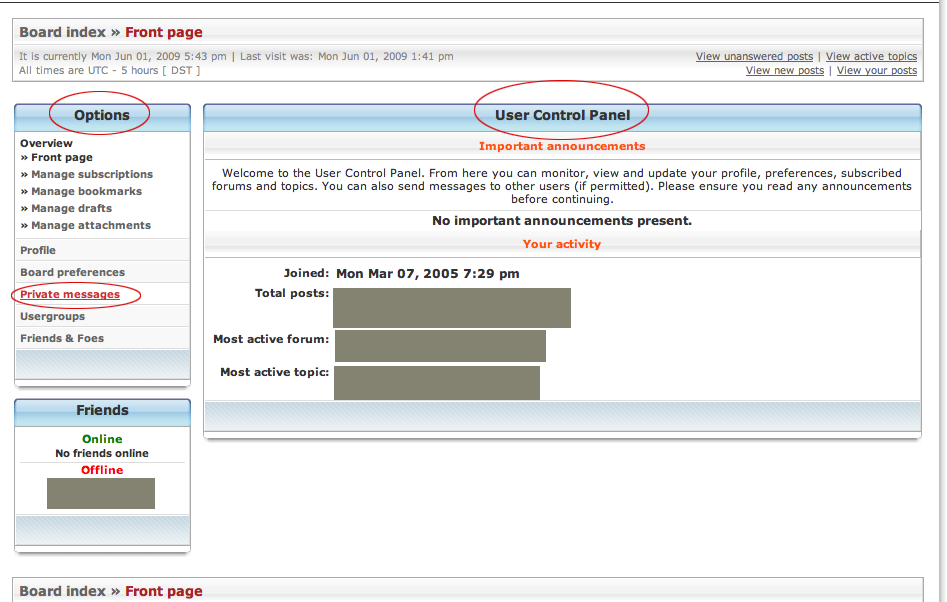Screen dimensions: 947x602
Task: Open the View active topics link
Action: 871,57
